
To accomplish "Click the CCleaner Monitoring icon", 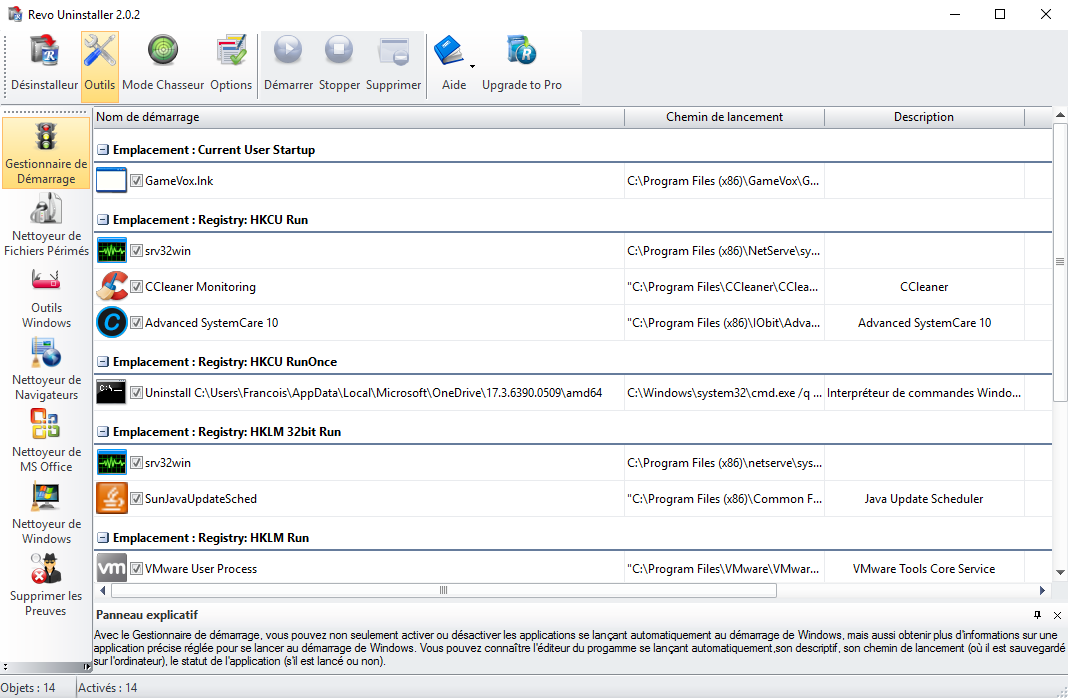I will tap(111, 287).
